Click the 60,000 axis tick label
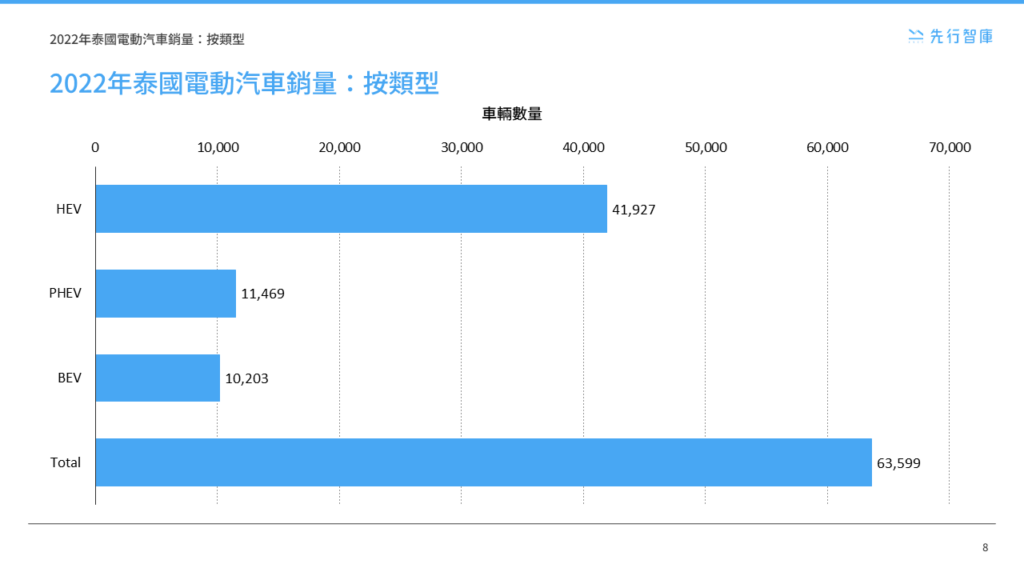The image size is (1024, 576). [827, 148]
